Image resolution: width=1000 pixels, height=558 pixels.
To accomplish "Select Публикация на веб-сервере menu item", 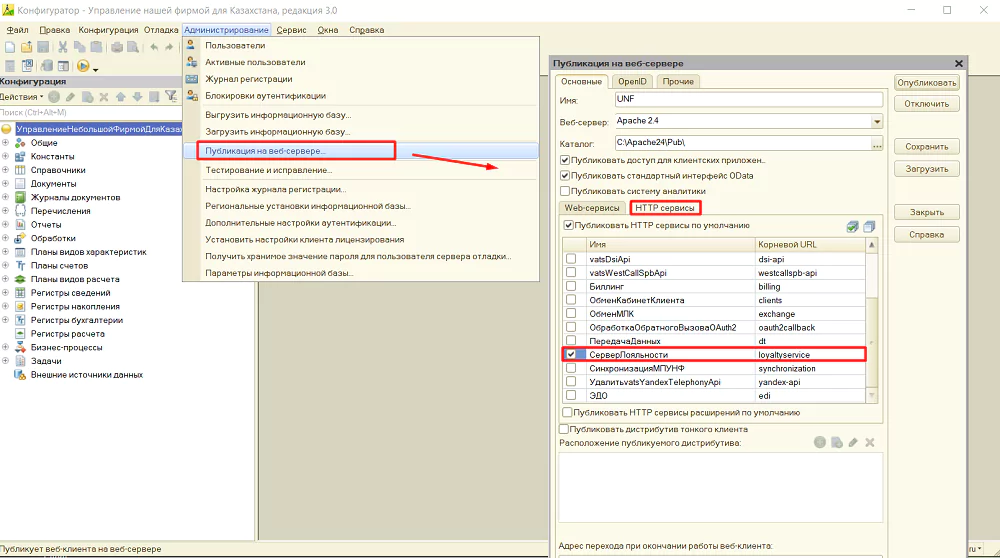I will [x=360, y=151].
